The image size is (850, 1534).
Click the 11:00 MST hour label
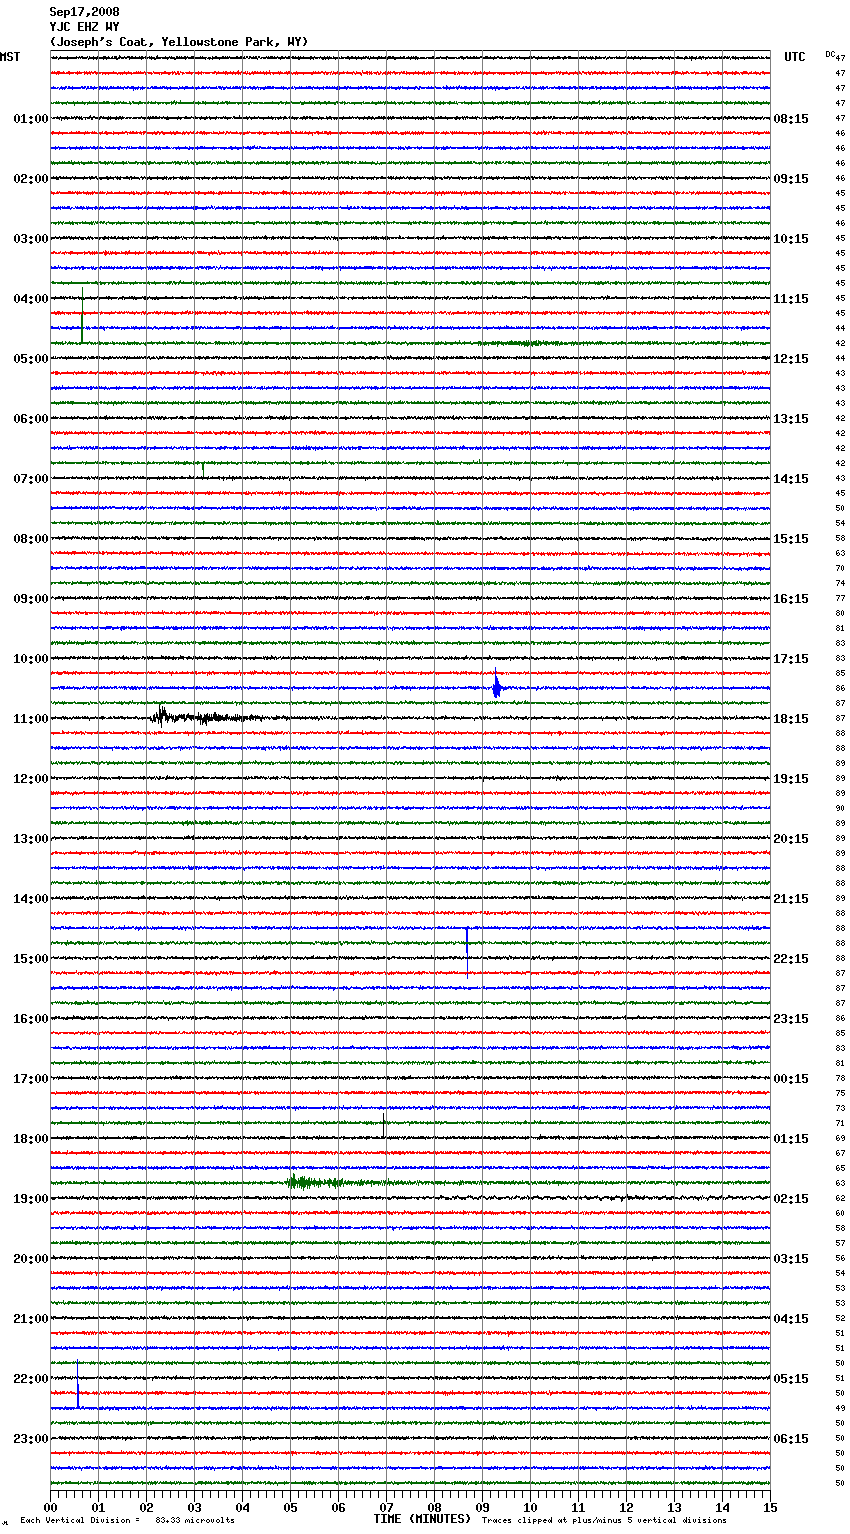(31, 719)
